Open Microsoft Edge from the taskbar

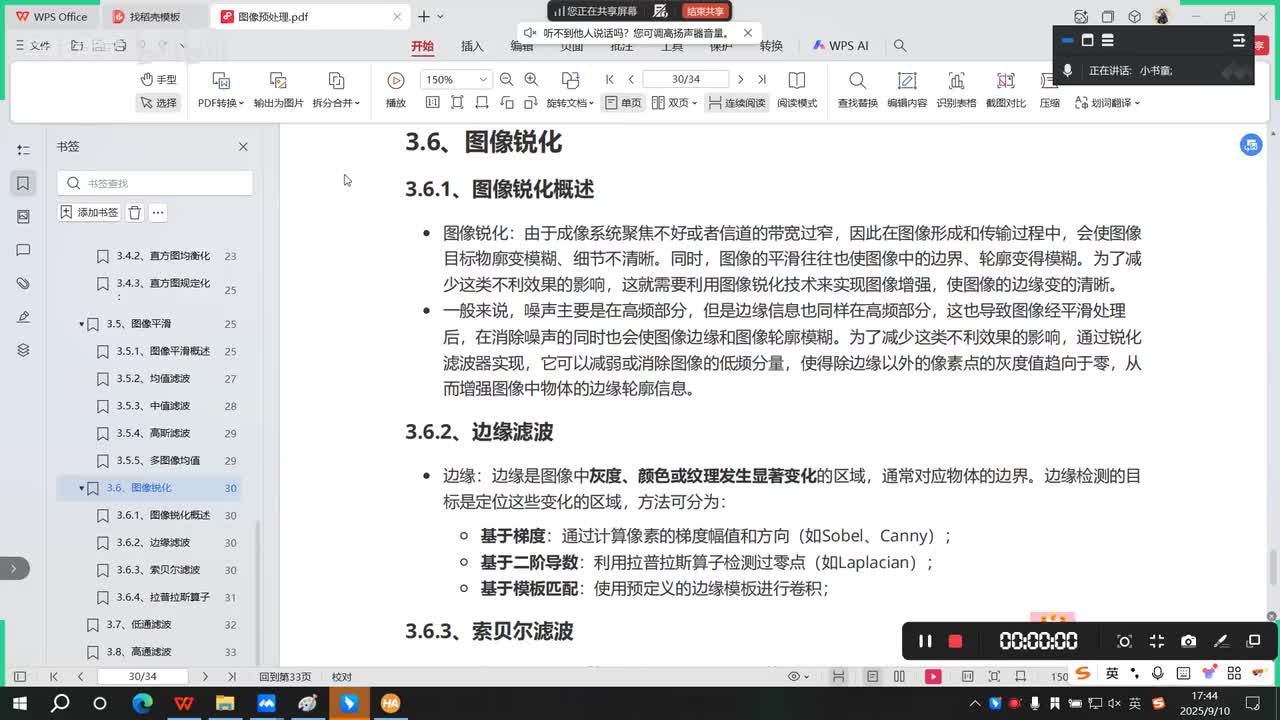(x=141, y=704)
